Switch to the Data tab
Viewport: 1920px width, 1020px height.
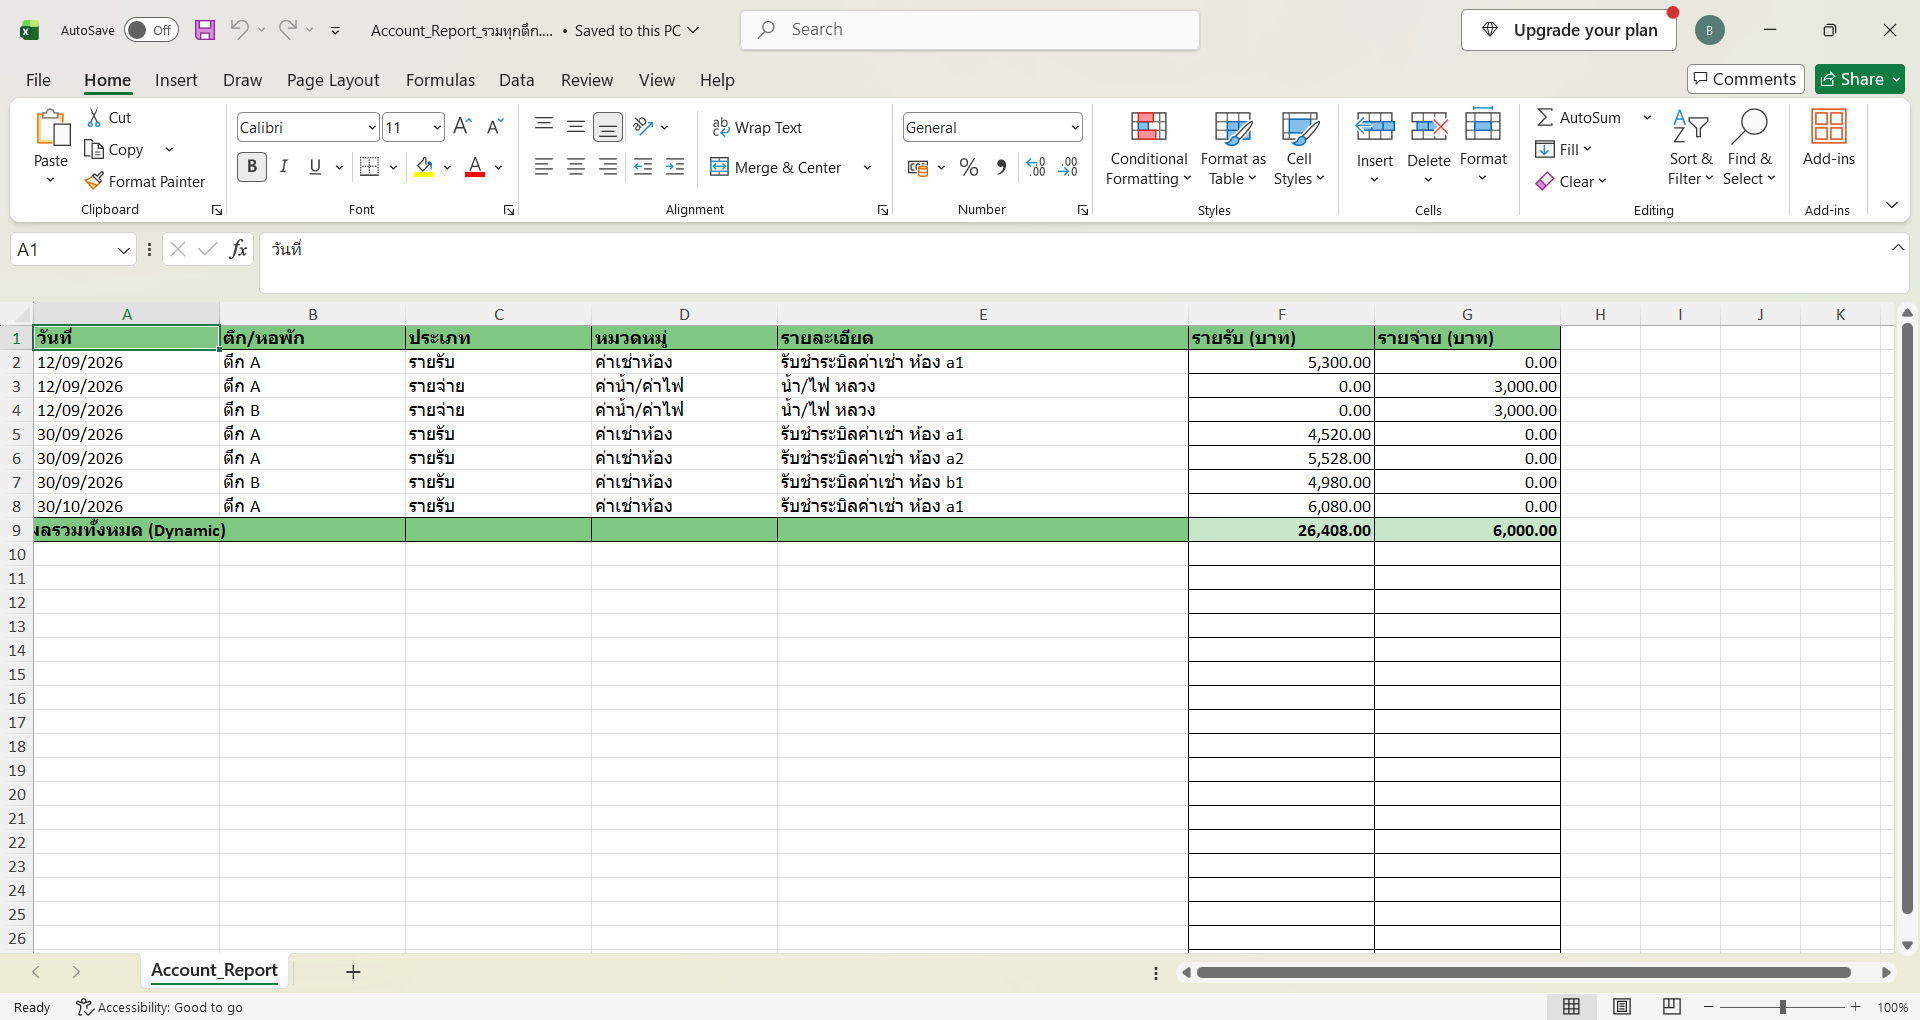(516, 80)
